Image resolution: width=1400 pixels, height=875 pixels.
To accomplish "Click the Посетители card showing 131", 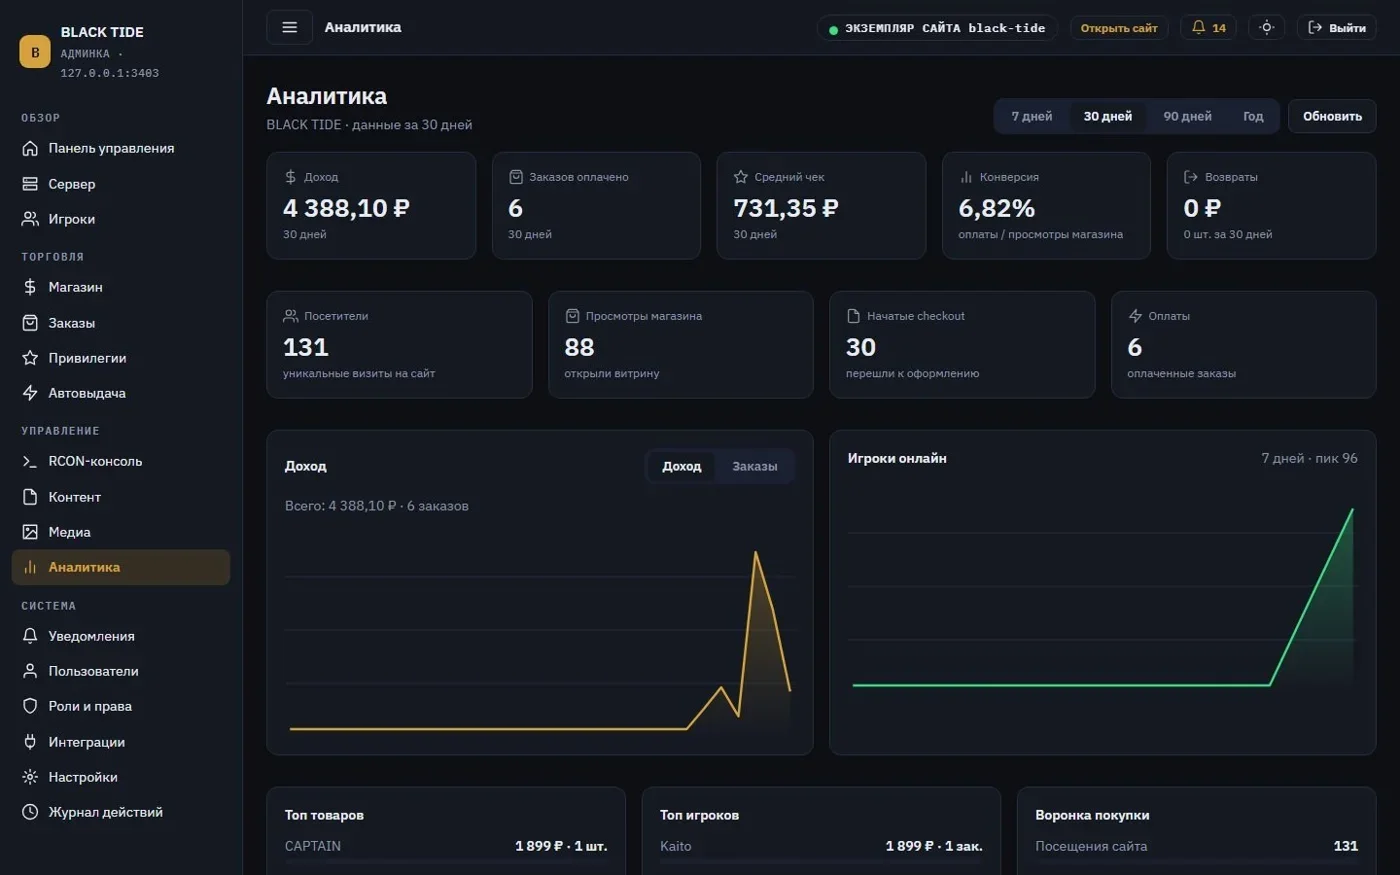I will 399,345.
